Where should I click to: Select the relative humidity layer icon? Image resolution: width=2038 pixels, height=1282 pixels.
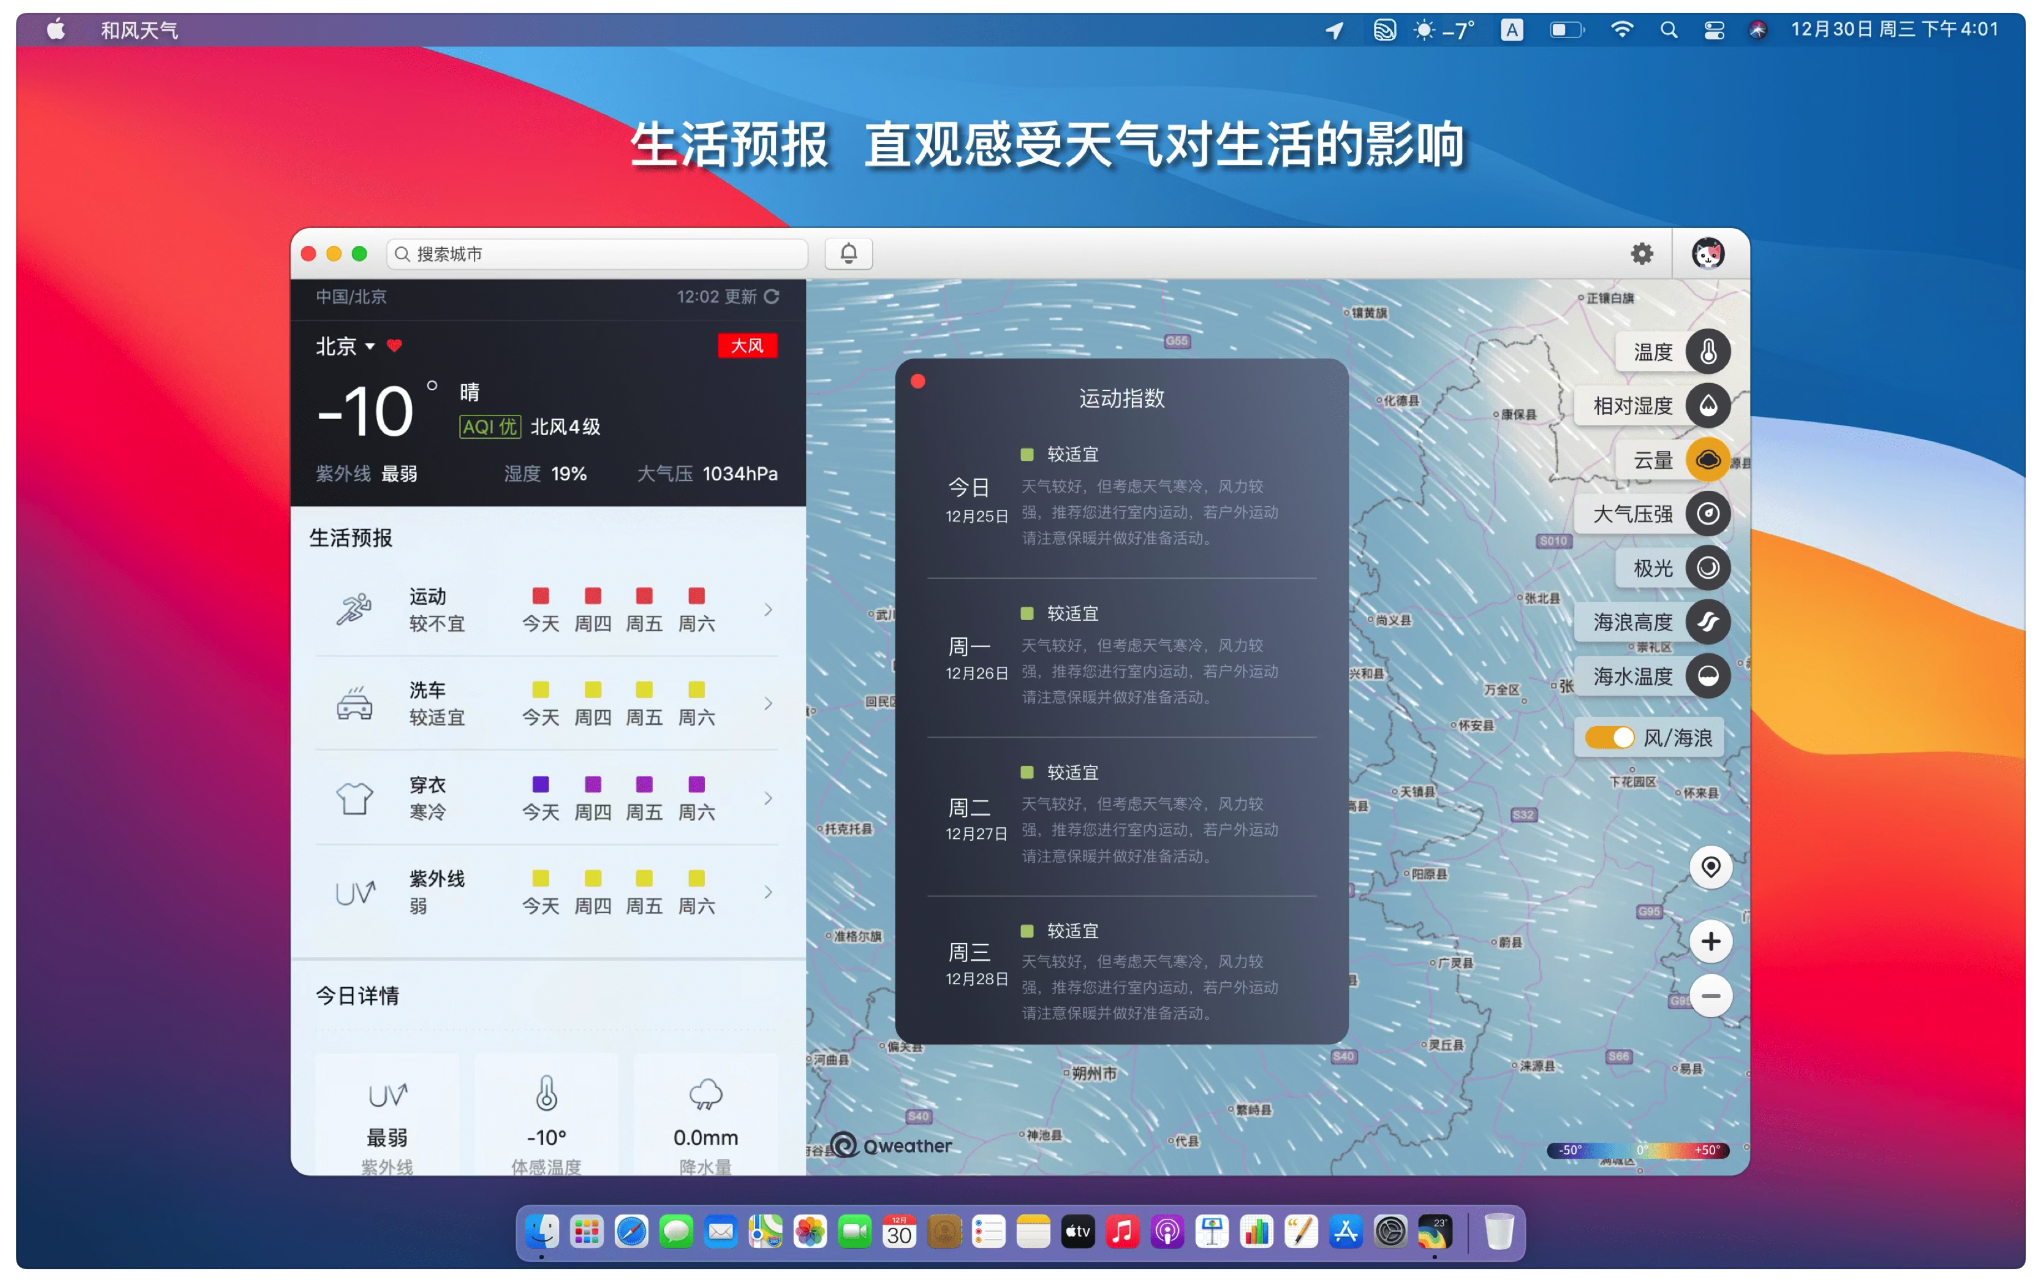point(1708,406)
